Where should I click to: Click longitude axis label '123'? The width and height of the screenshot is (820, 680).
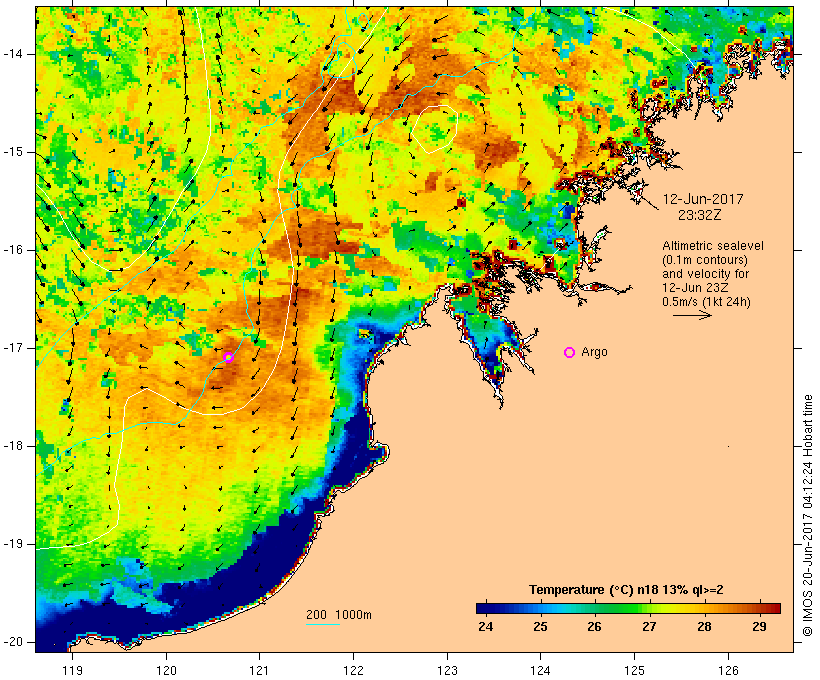click(447, 670)
